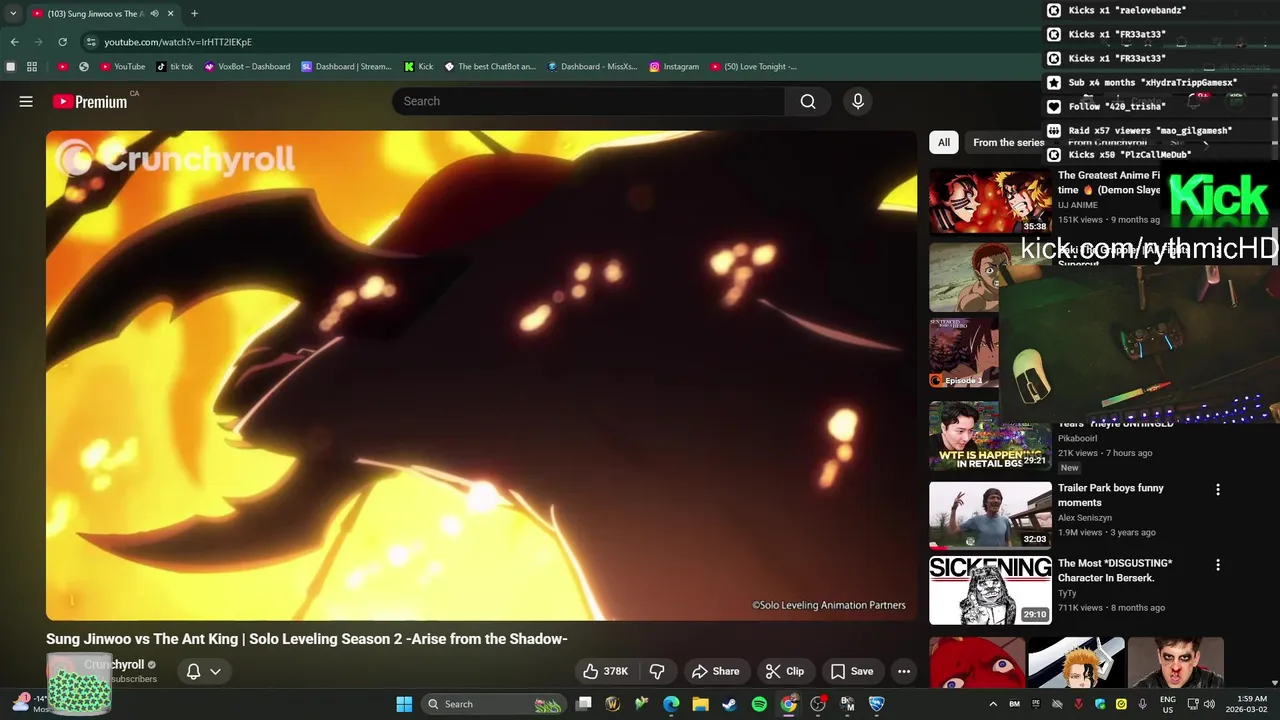Open a new browser tab with plus
This screenshot has height=720, width=1280.
pyautogui.click(x=194, y=13)
